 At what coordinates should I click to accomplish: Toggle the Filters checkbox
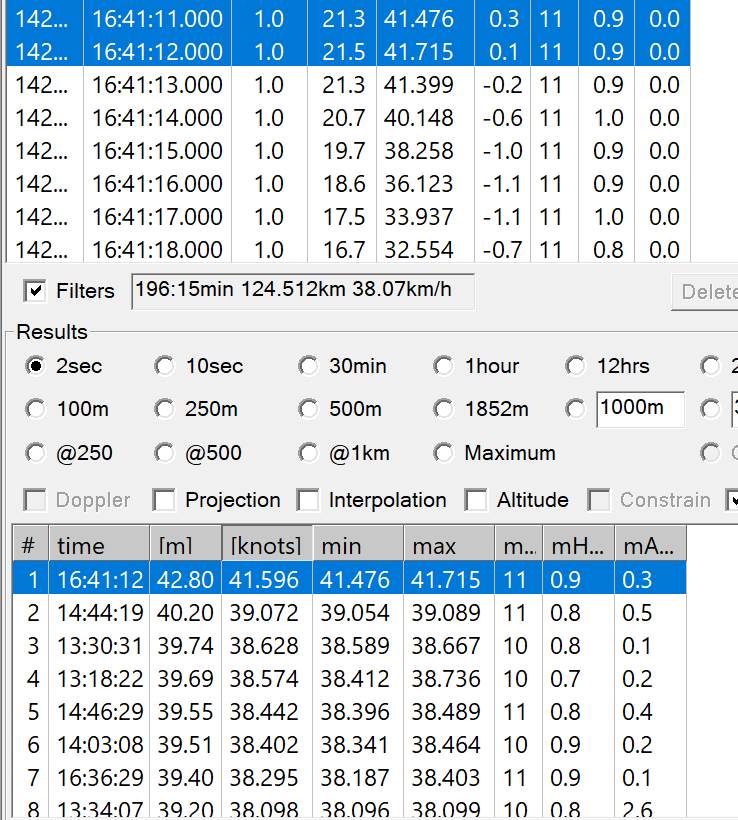(x=36, y=291)
